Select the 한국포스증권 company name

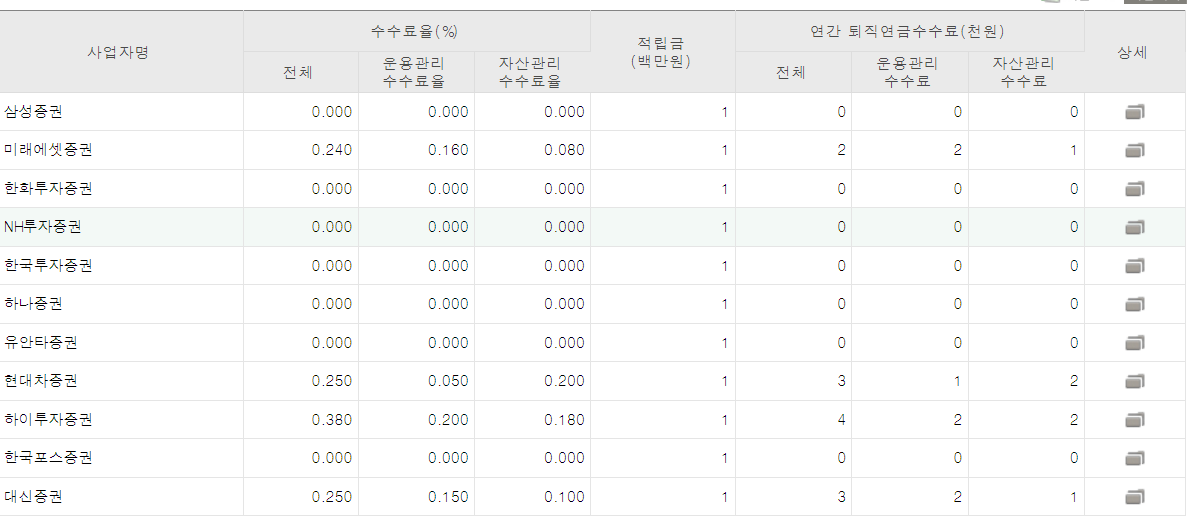48,458
